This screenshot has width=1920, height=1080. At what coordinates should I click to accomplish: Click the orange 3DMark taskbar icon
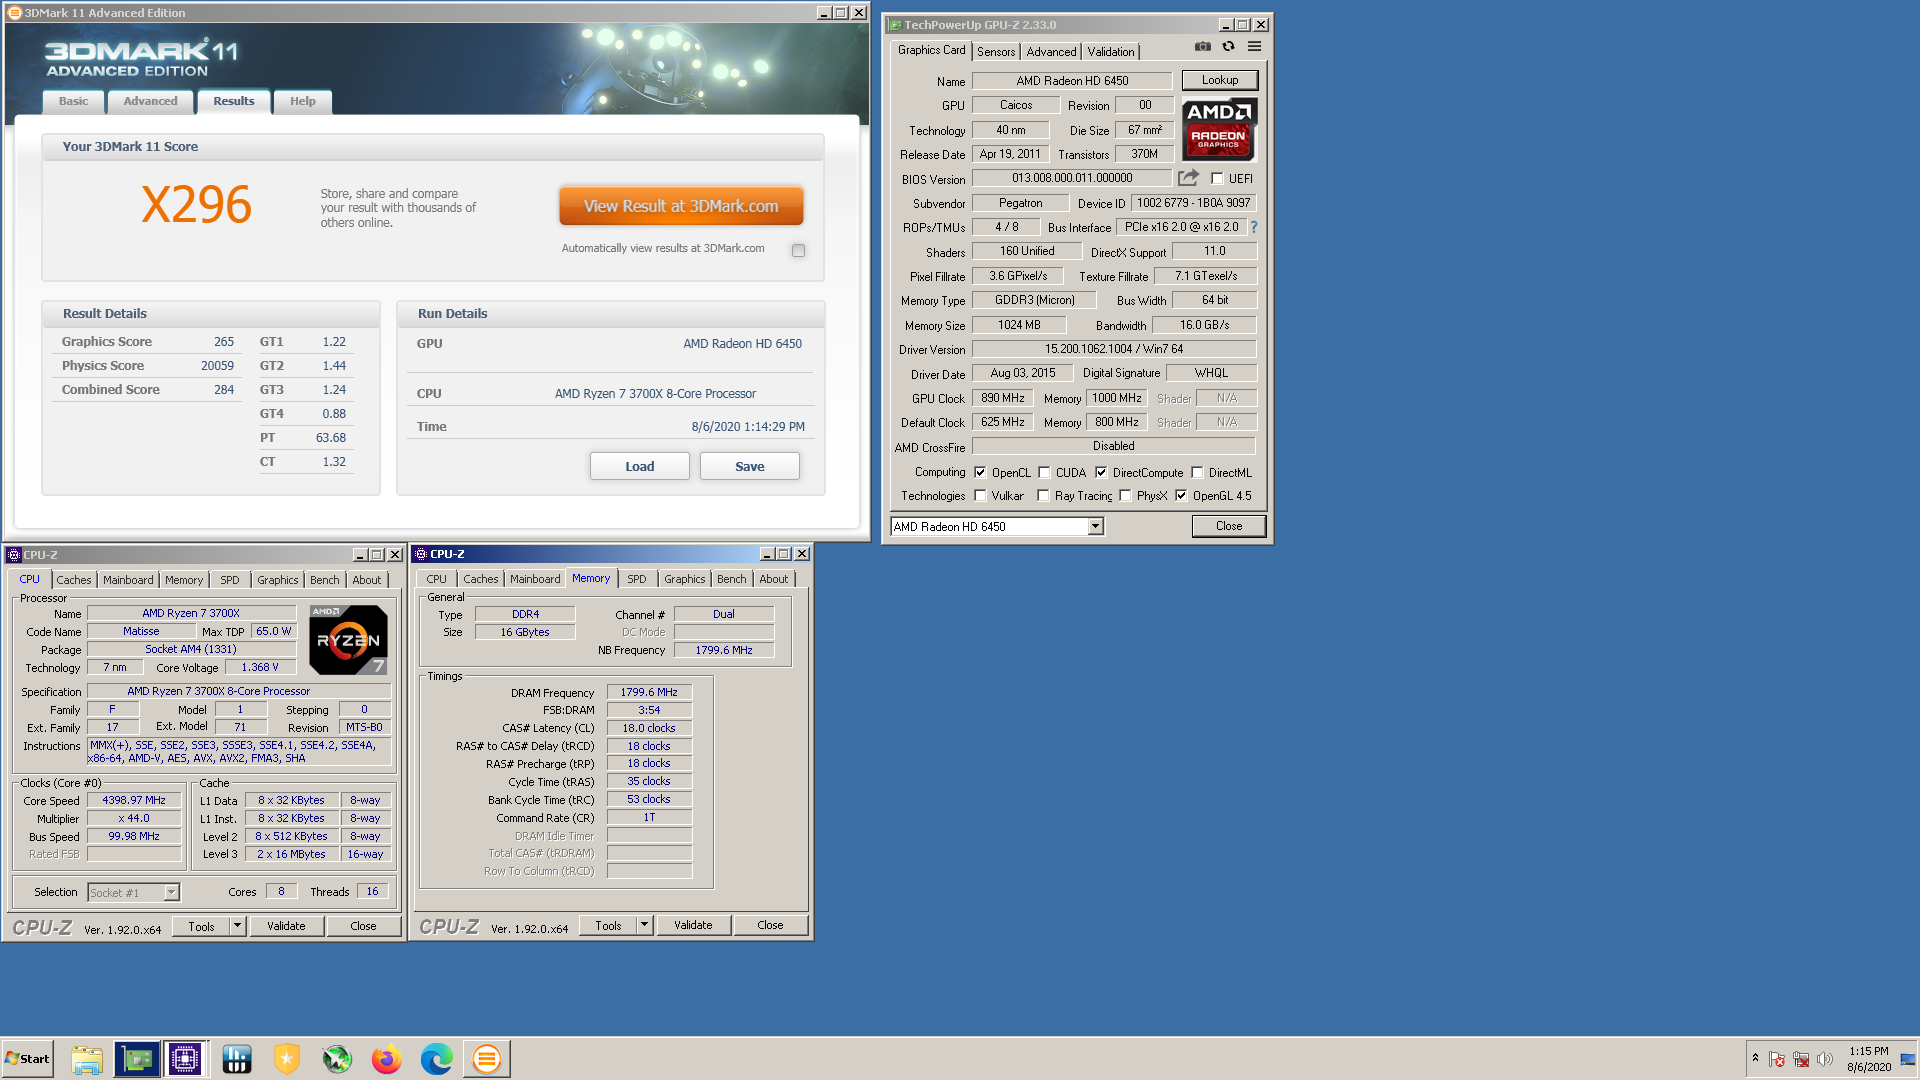pyautogui.click(x=487, y=1059)
